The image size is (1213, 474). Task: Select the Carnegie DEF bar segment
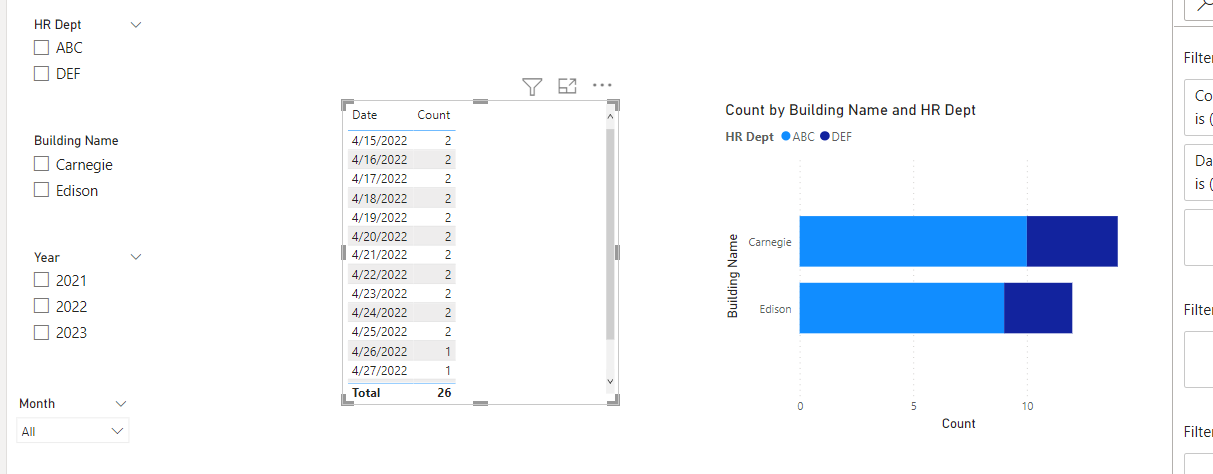tap(1072, 241)
